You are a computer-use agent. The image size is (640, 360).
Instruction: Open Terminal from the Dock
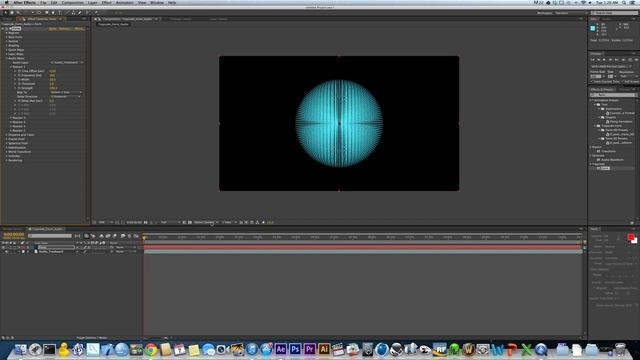click(49, 350)
